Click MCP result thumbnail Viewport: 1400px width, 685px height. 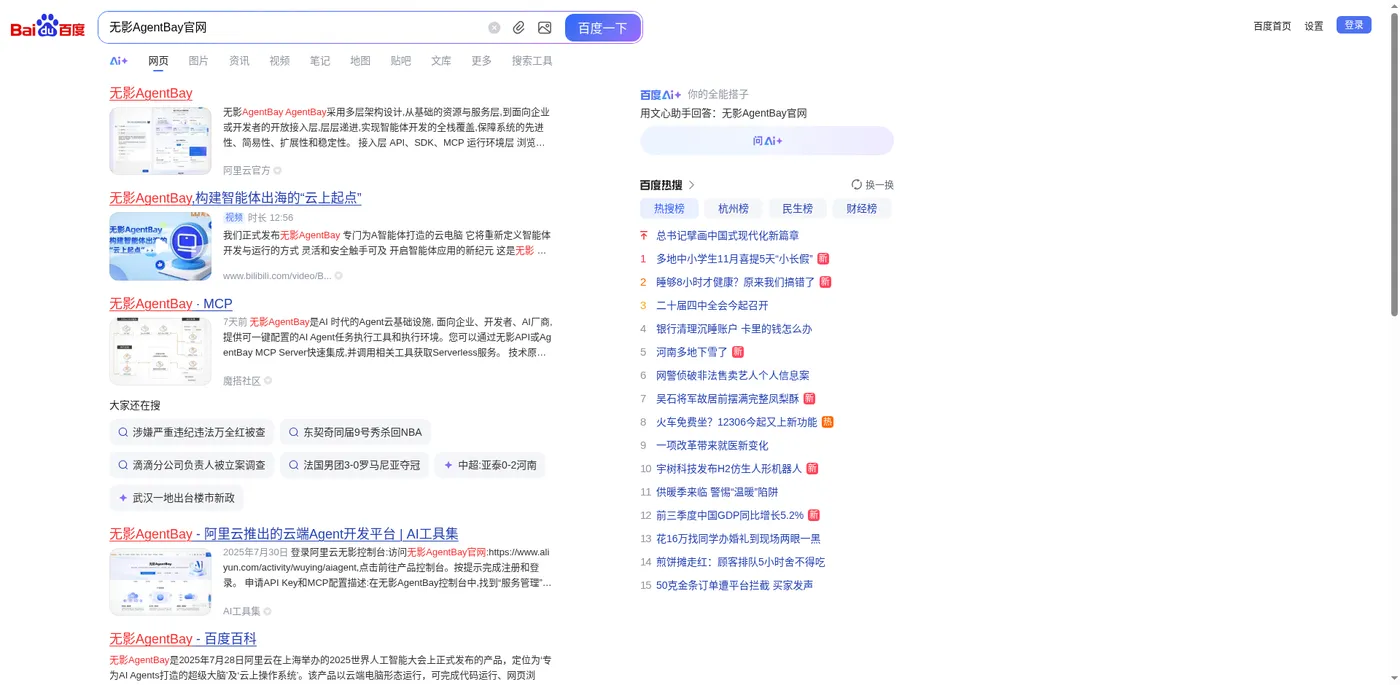point(160,351)
